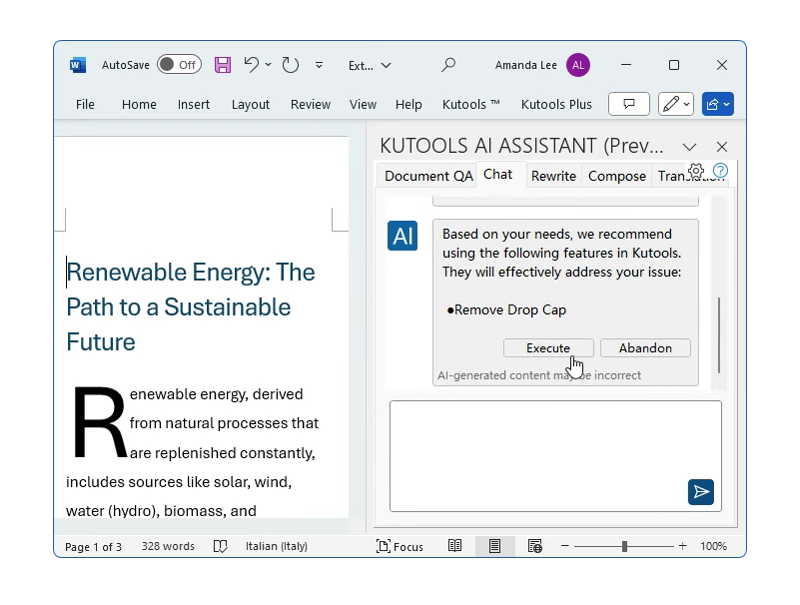
Task: Switch to the Rewrite tab
Action: pos(553,176)
